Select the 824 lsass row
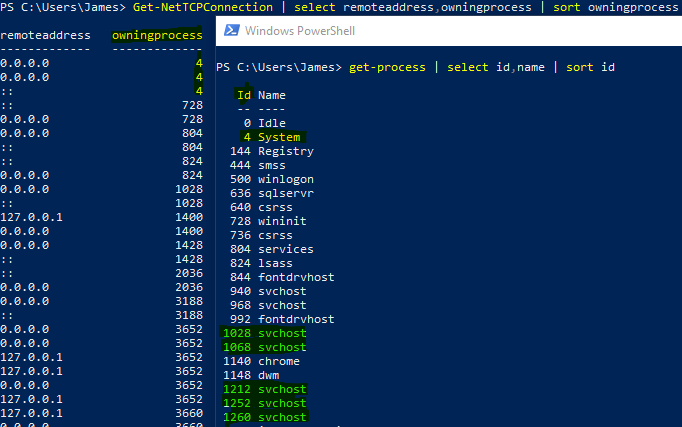This screenshot has height=427, width=682. [261, 263]
